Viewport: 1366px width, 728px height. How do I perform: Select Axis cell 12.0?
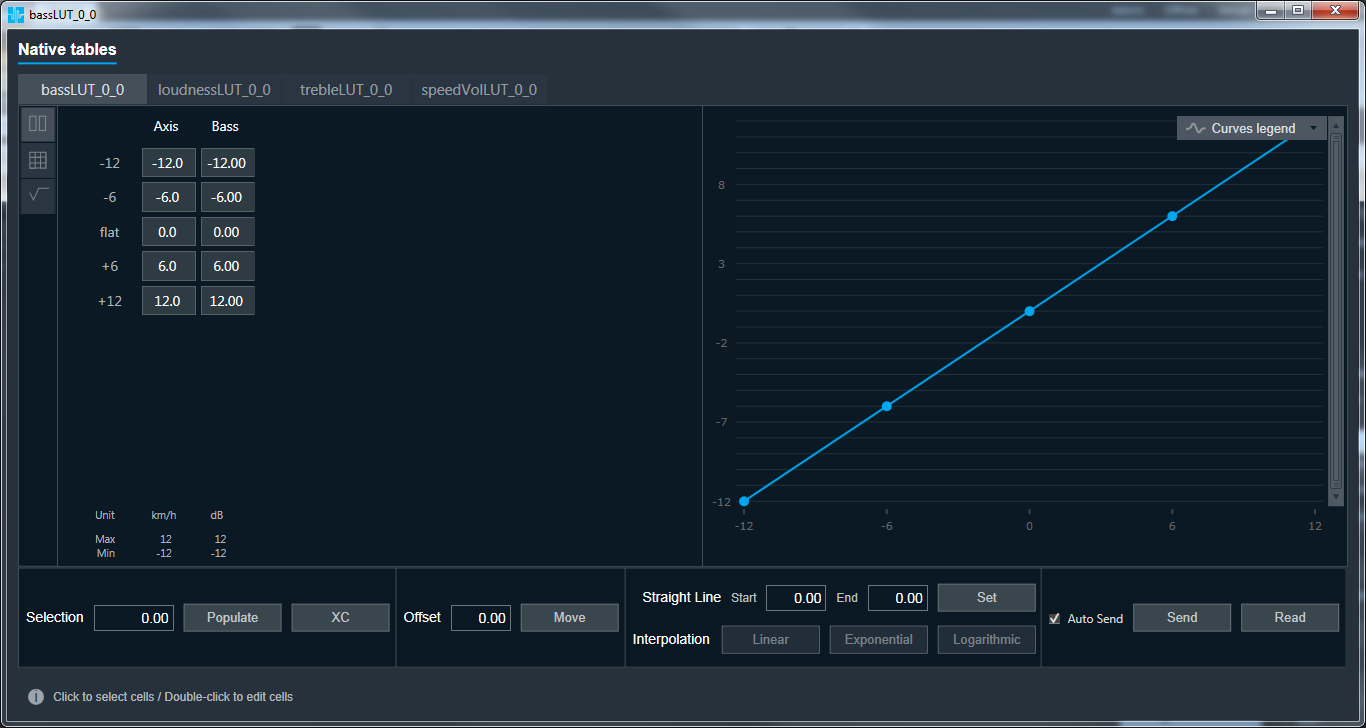168,301
